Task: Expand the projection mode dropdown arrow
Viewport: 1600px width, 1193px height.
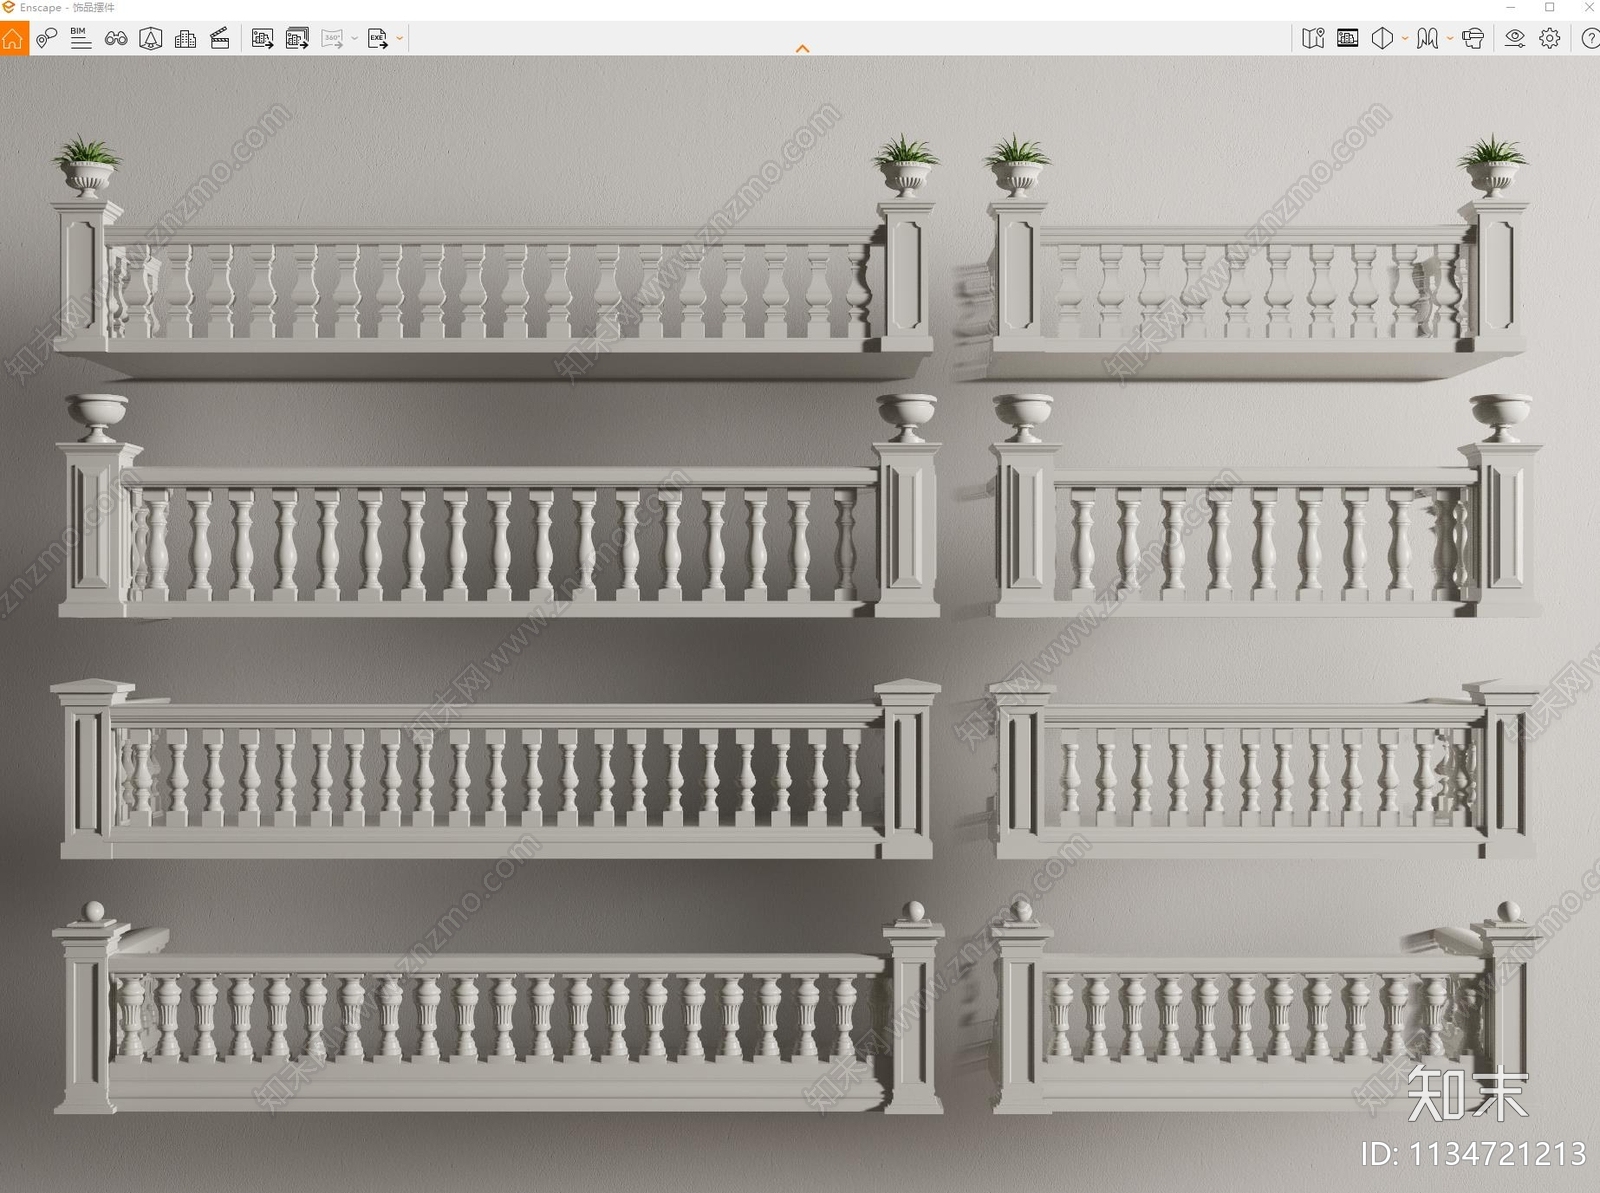Action: click(x=1405, y=39)
